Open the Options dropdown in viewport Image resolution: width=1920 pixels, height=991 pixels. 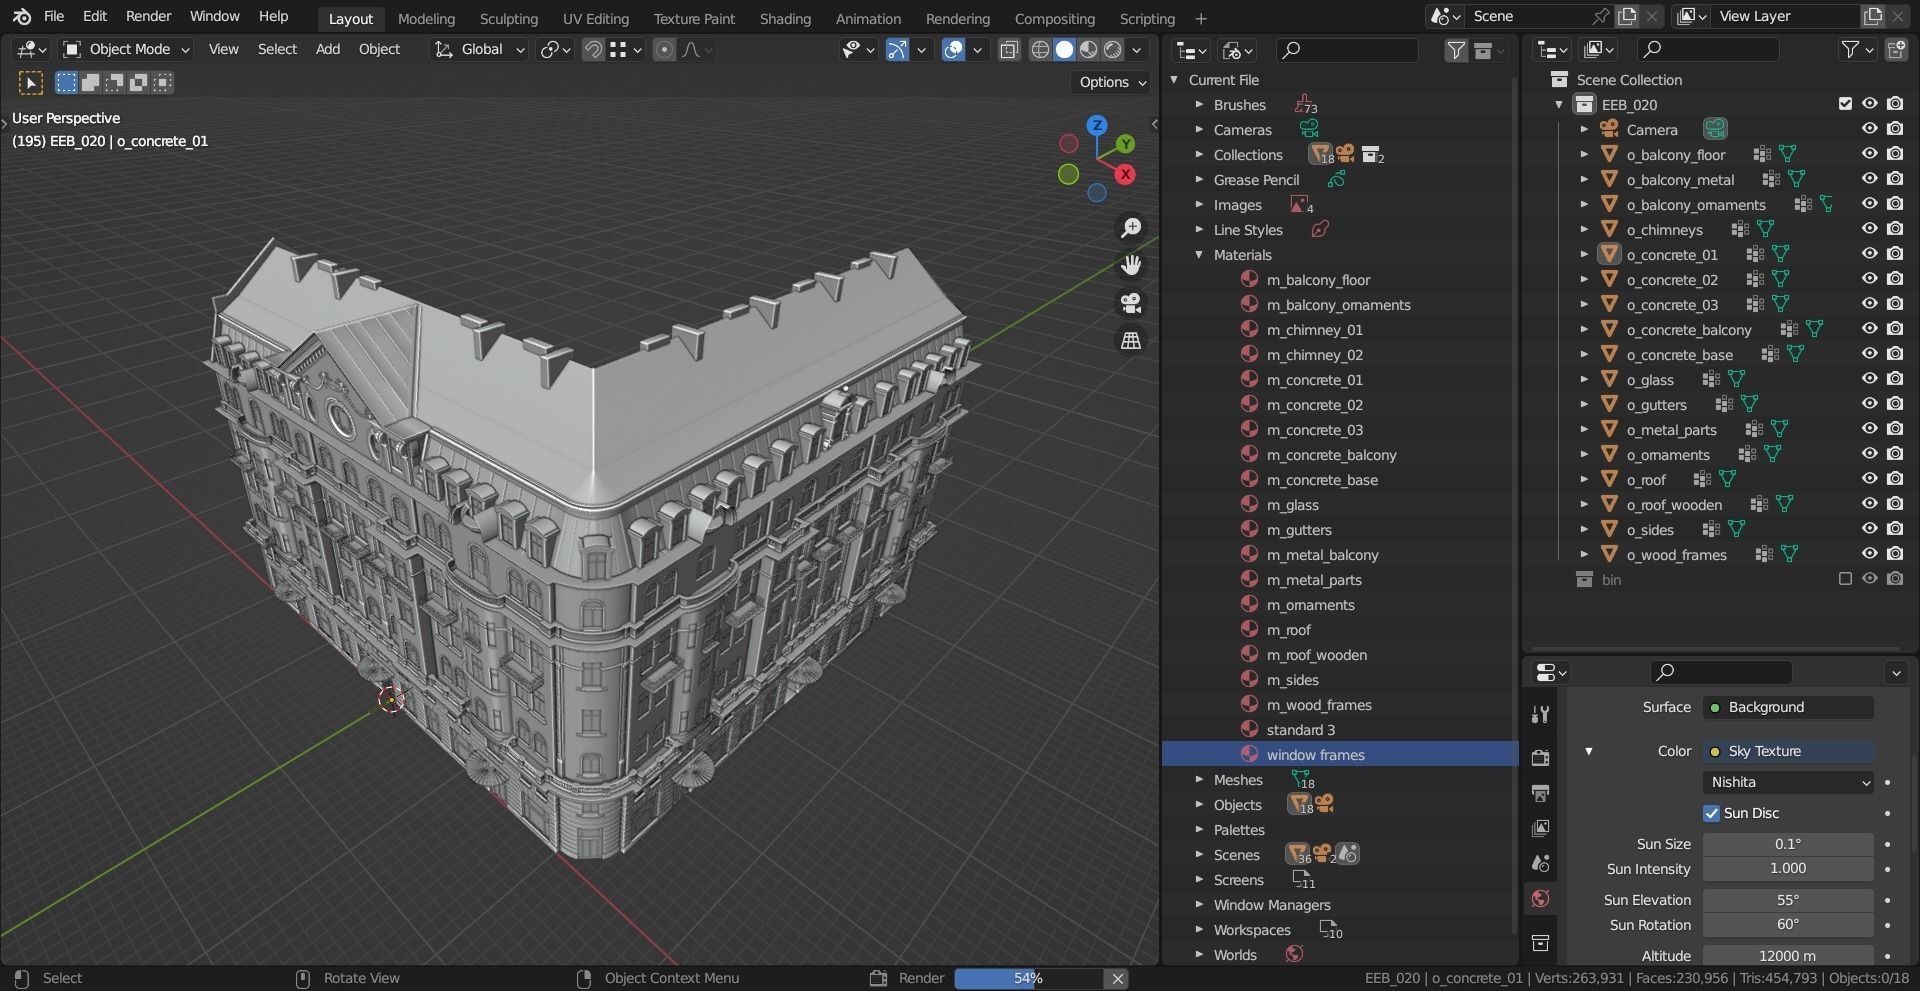[1113, 82]
